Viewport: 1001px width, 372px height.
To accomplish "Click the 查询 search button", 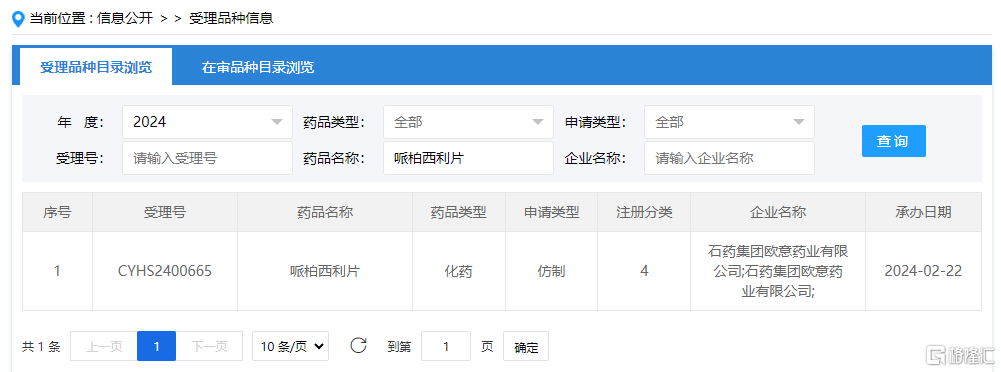I will pos(893,141).
